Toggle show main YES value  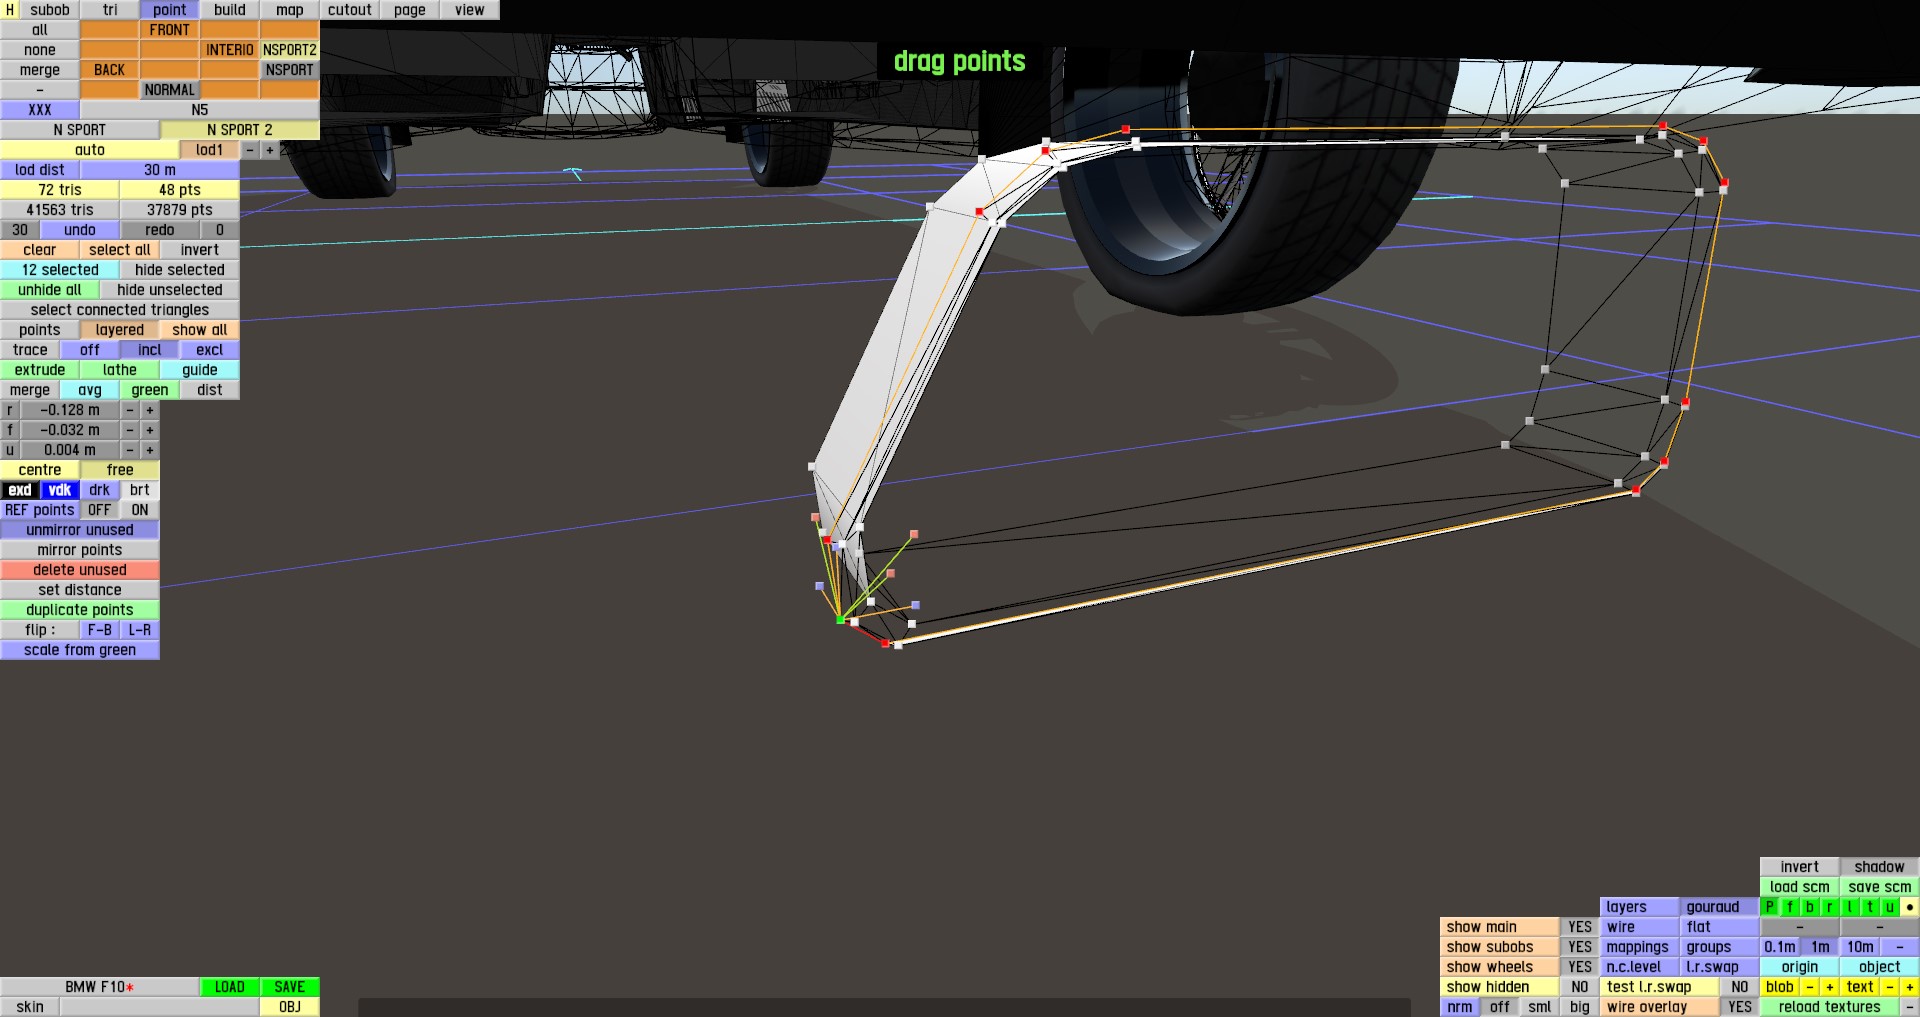1580,927
